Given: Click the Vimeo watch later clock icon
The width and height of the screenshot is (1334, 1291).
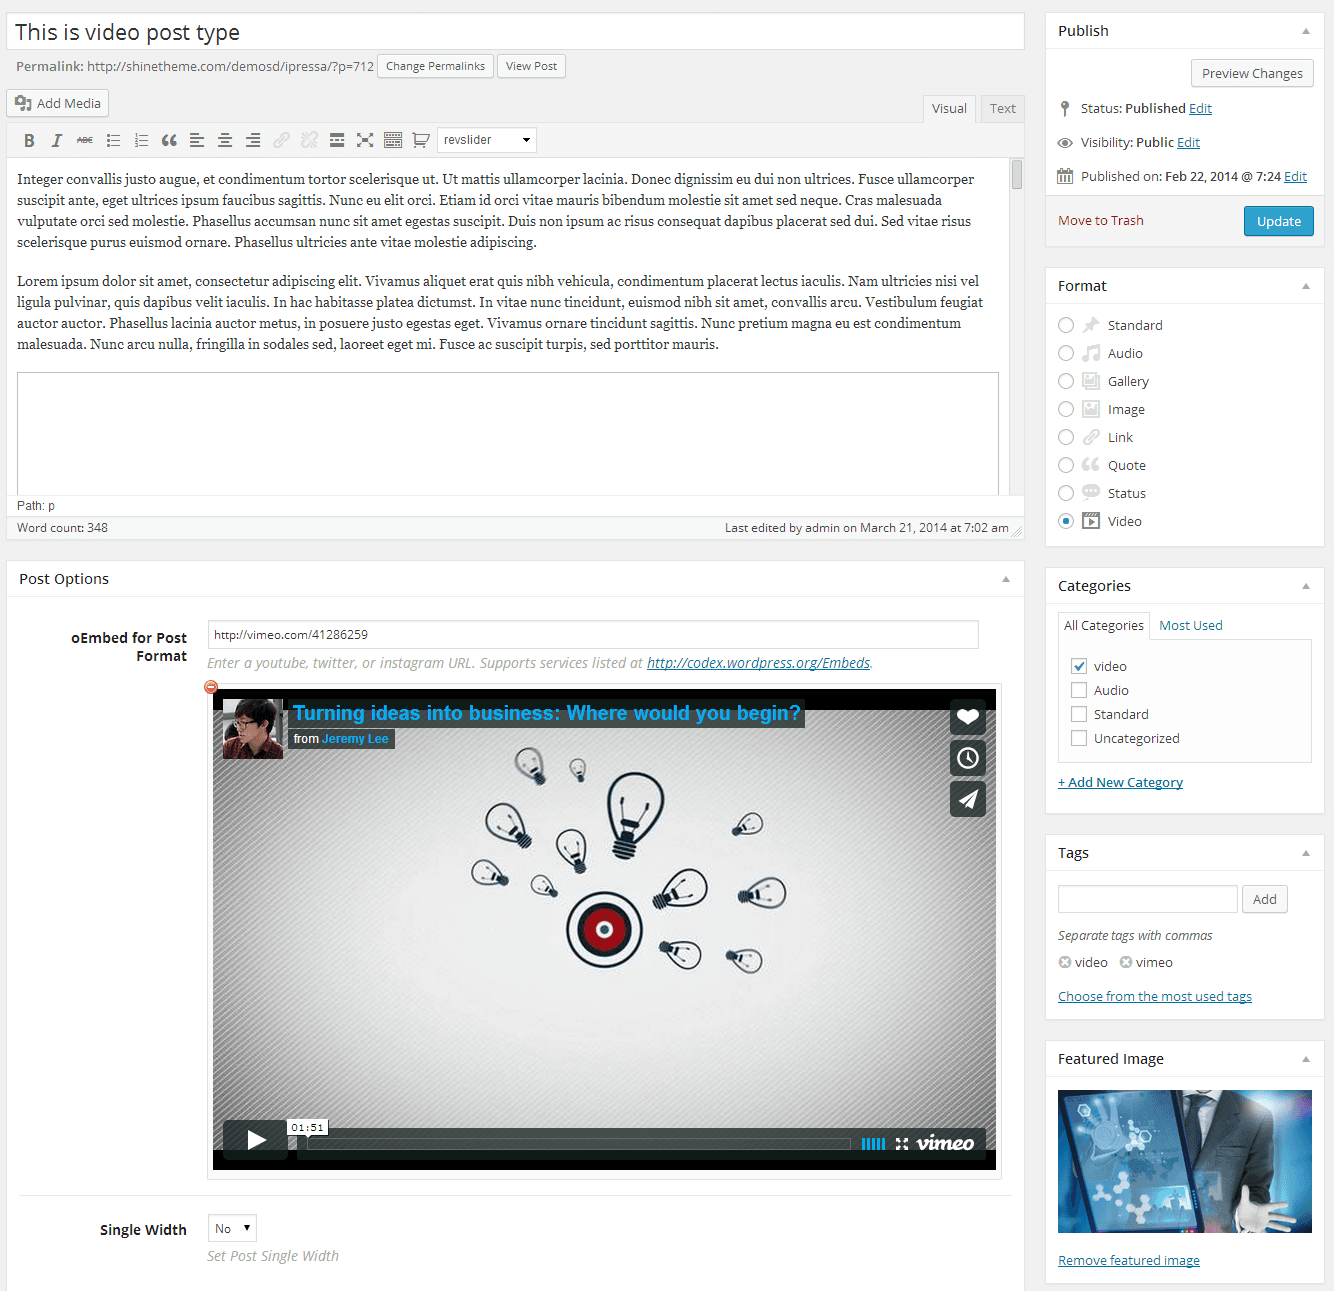Looking at the screenshot, I should (967, 758).
